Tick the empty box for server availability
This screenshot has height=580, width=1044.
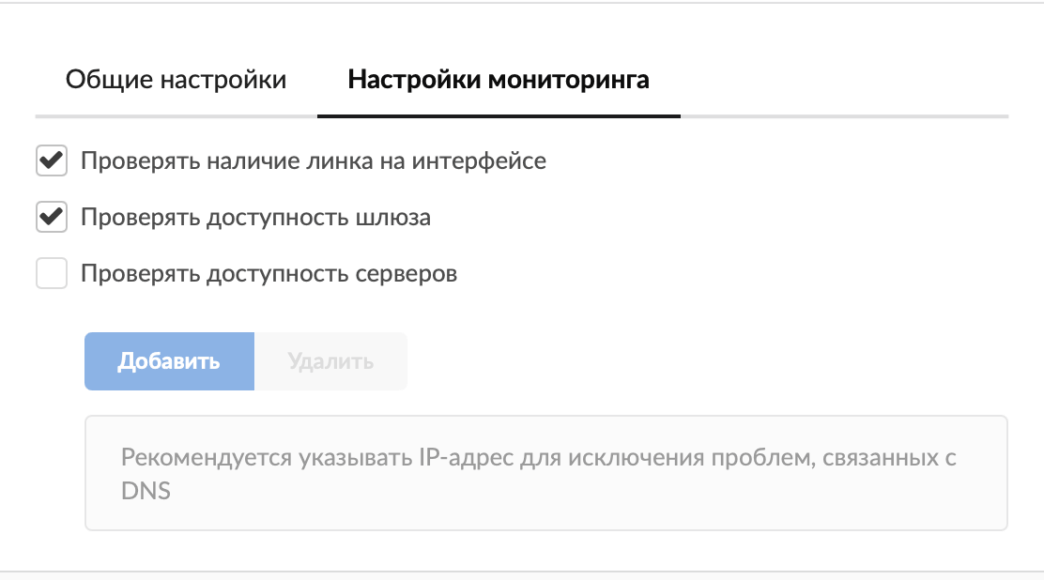[51, 273]
